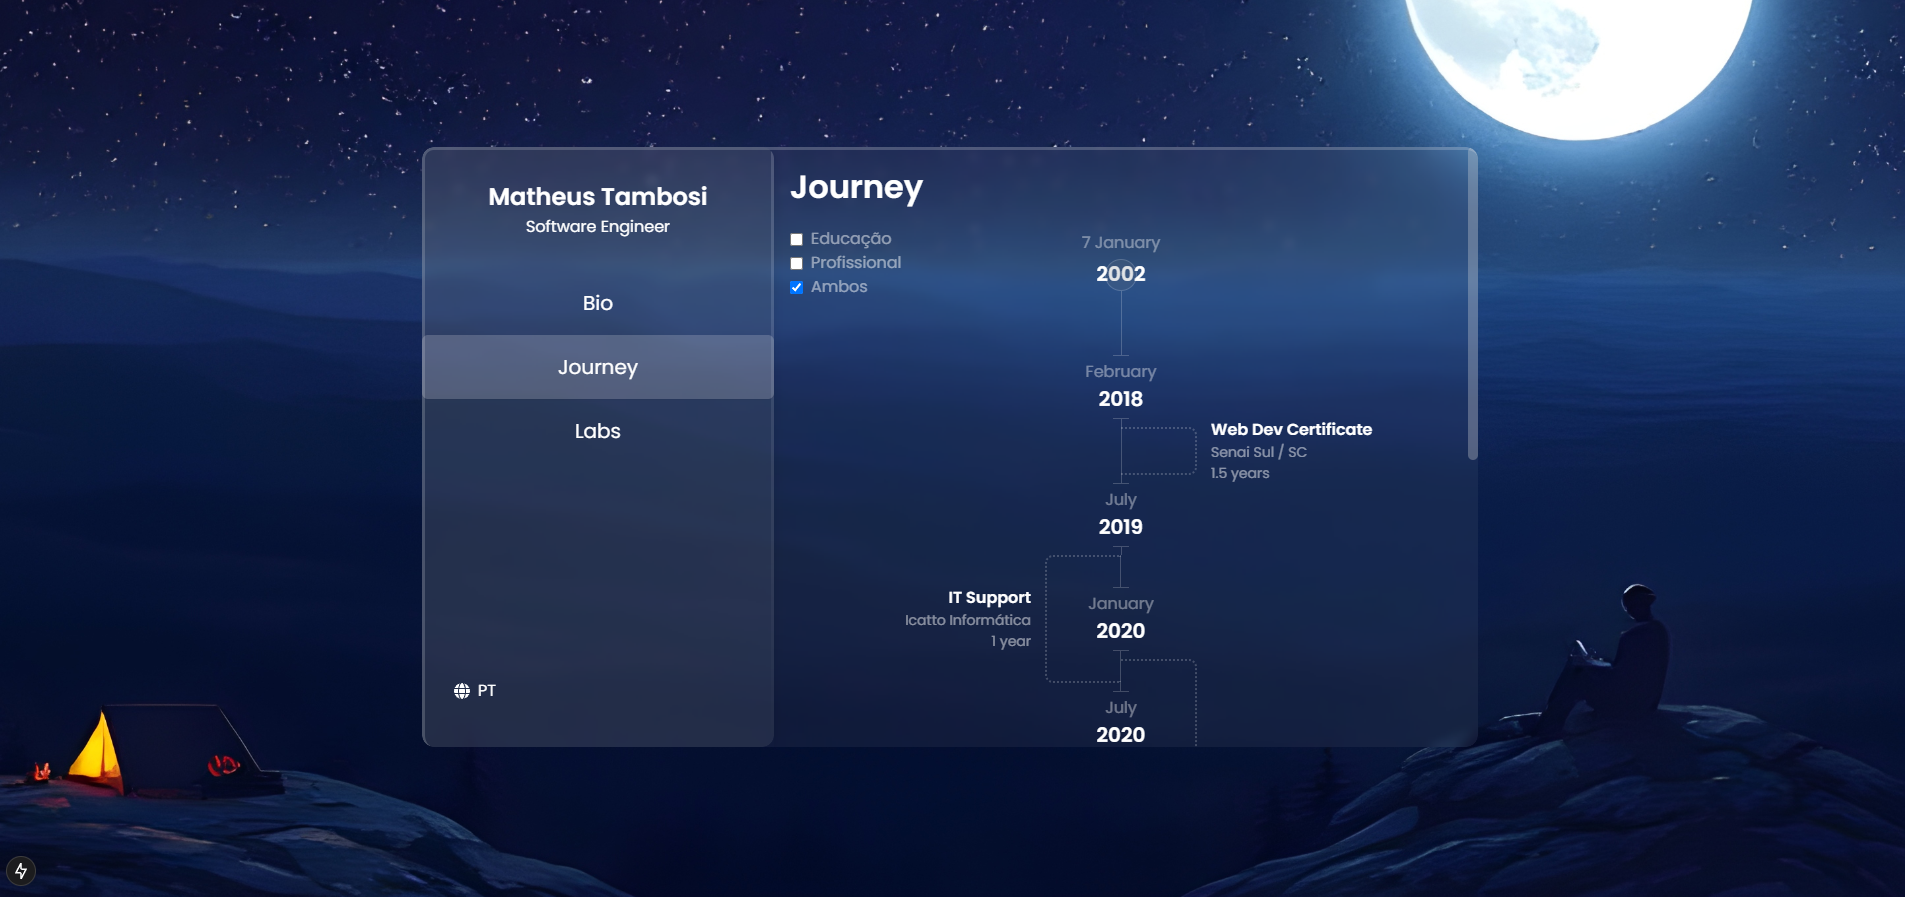Select the IT Support timeline entry
Screen dimensions: 1905x897
(989, 597)
